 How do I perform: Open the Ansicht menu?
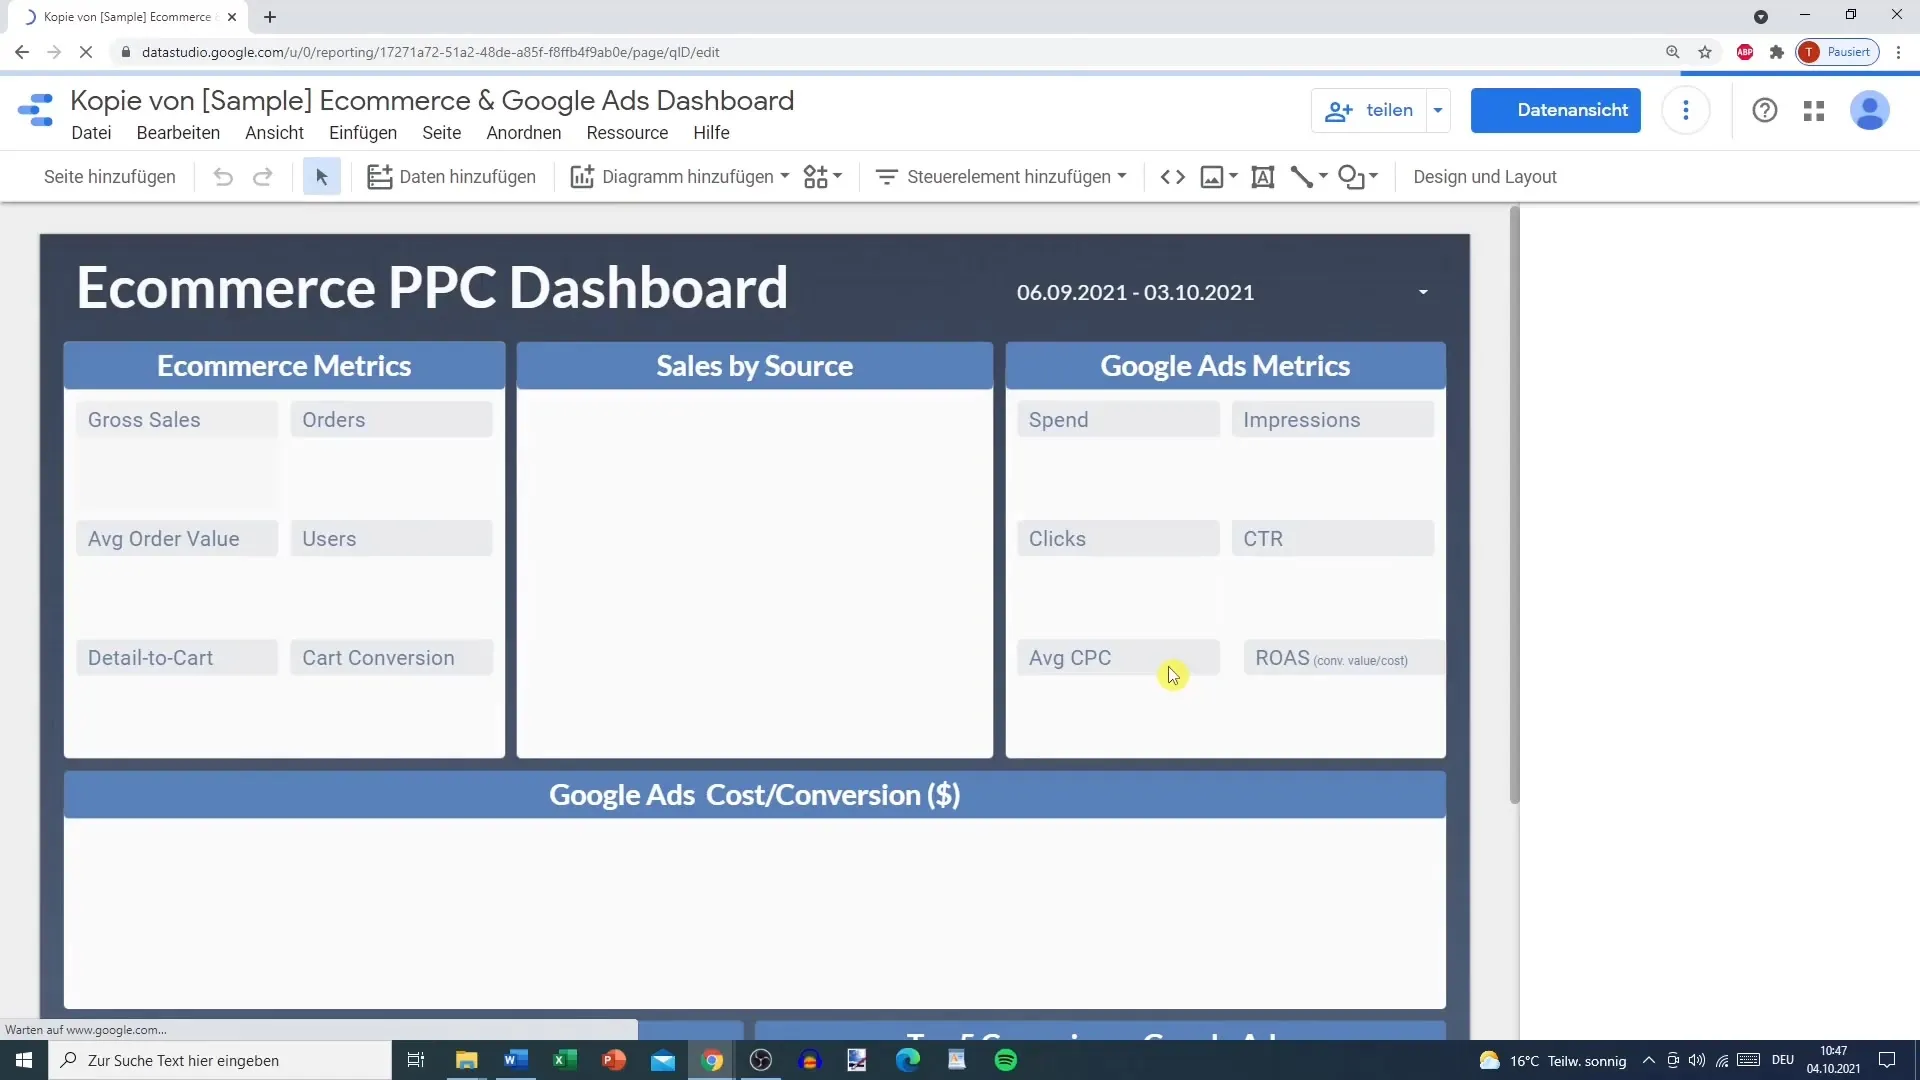click(x=274, y=133)
